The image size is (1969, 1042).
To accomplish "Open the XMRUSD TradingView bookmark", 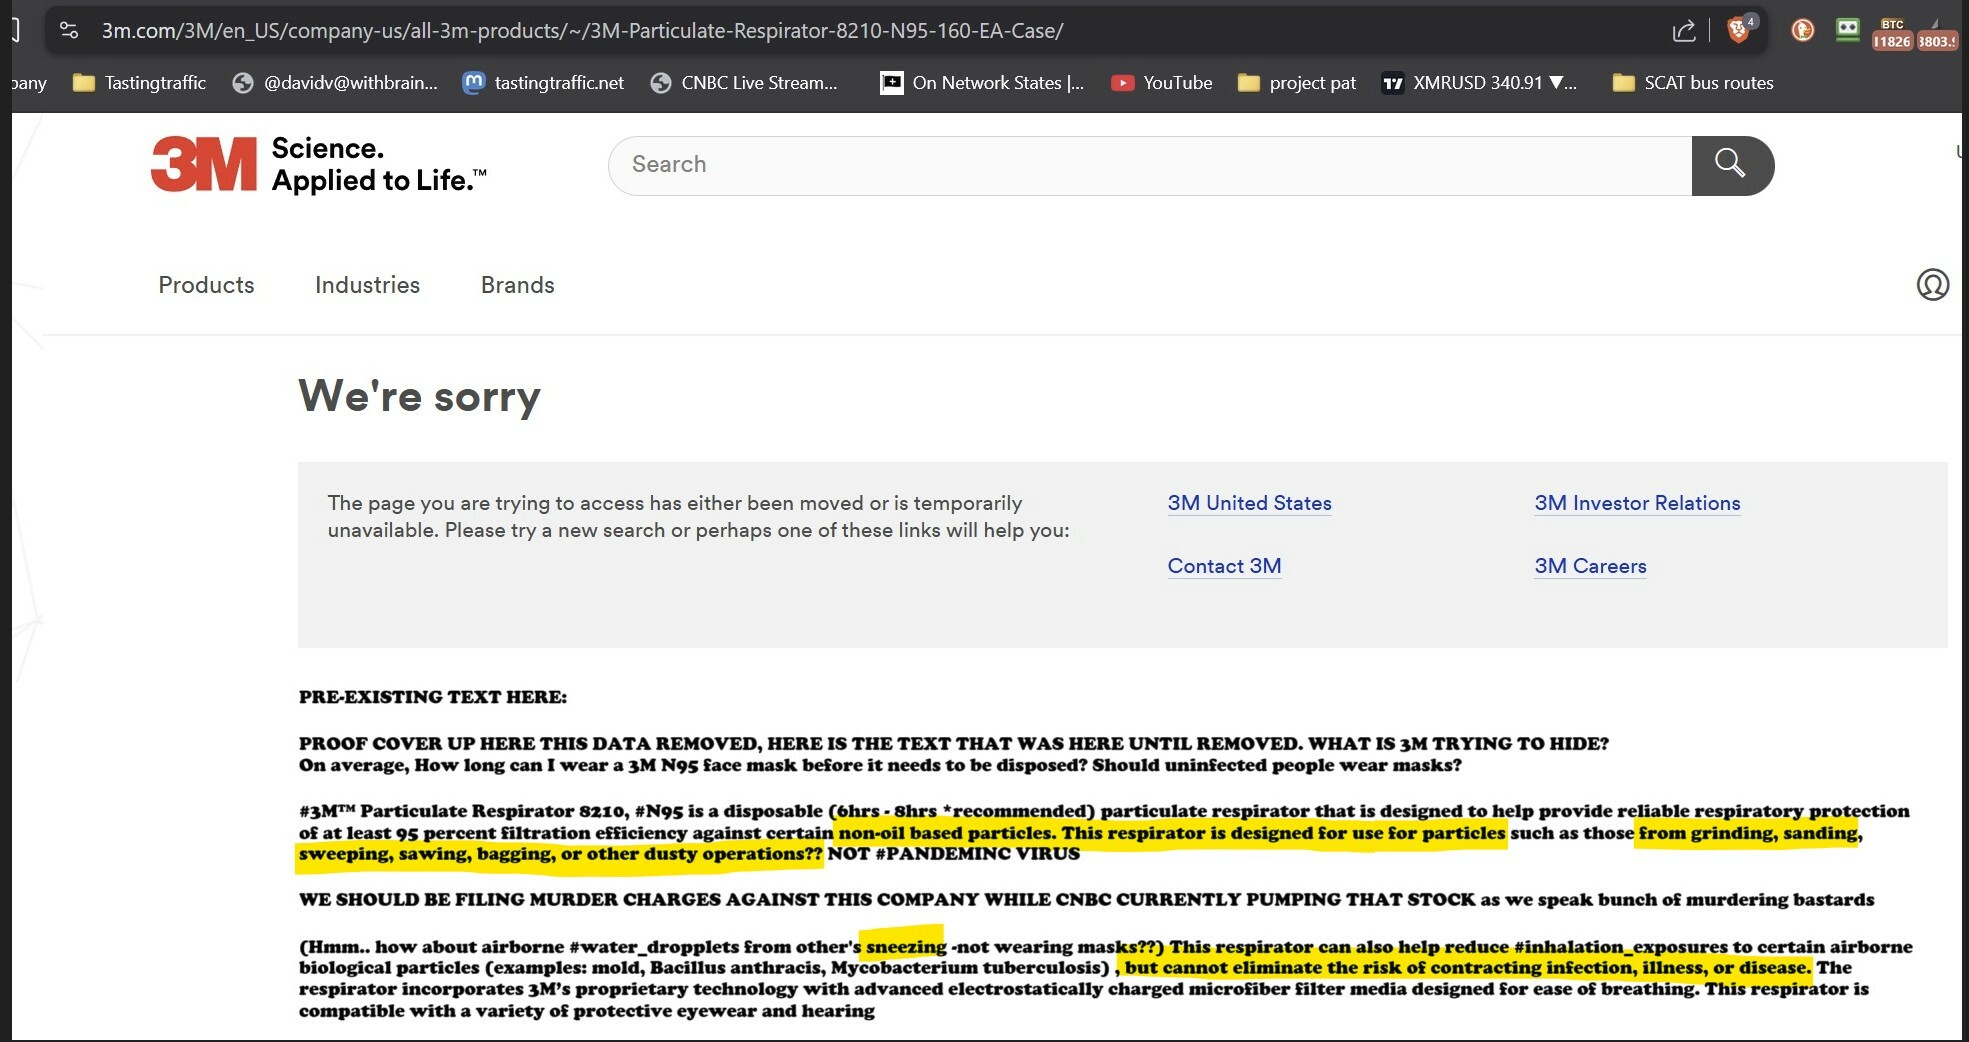I will point(1479,83).
